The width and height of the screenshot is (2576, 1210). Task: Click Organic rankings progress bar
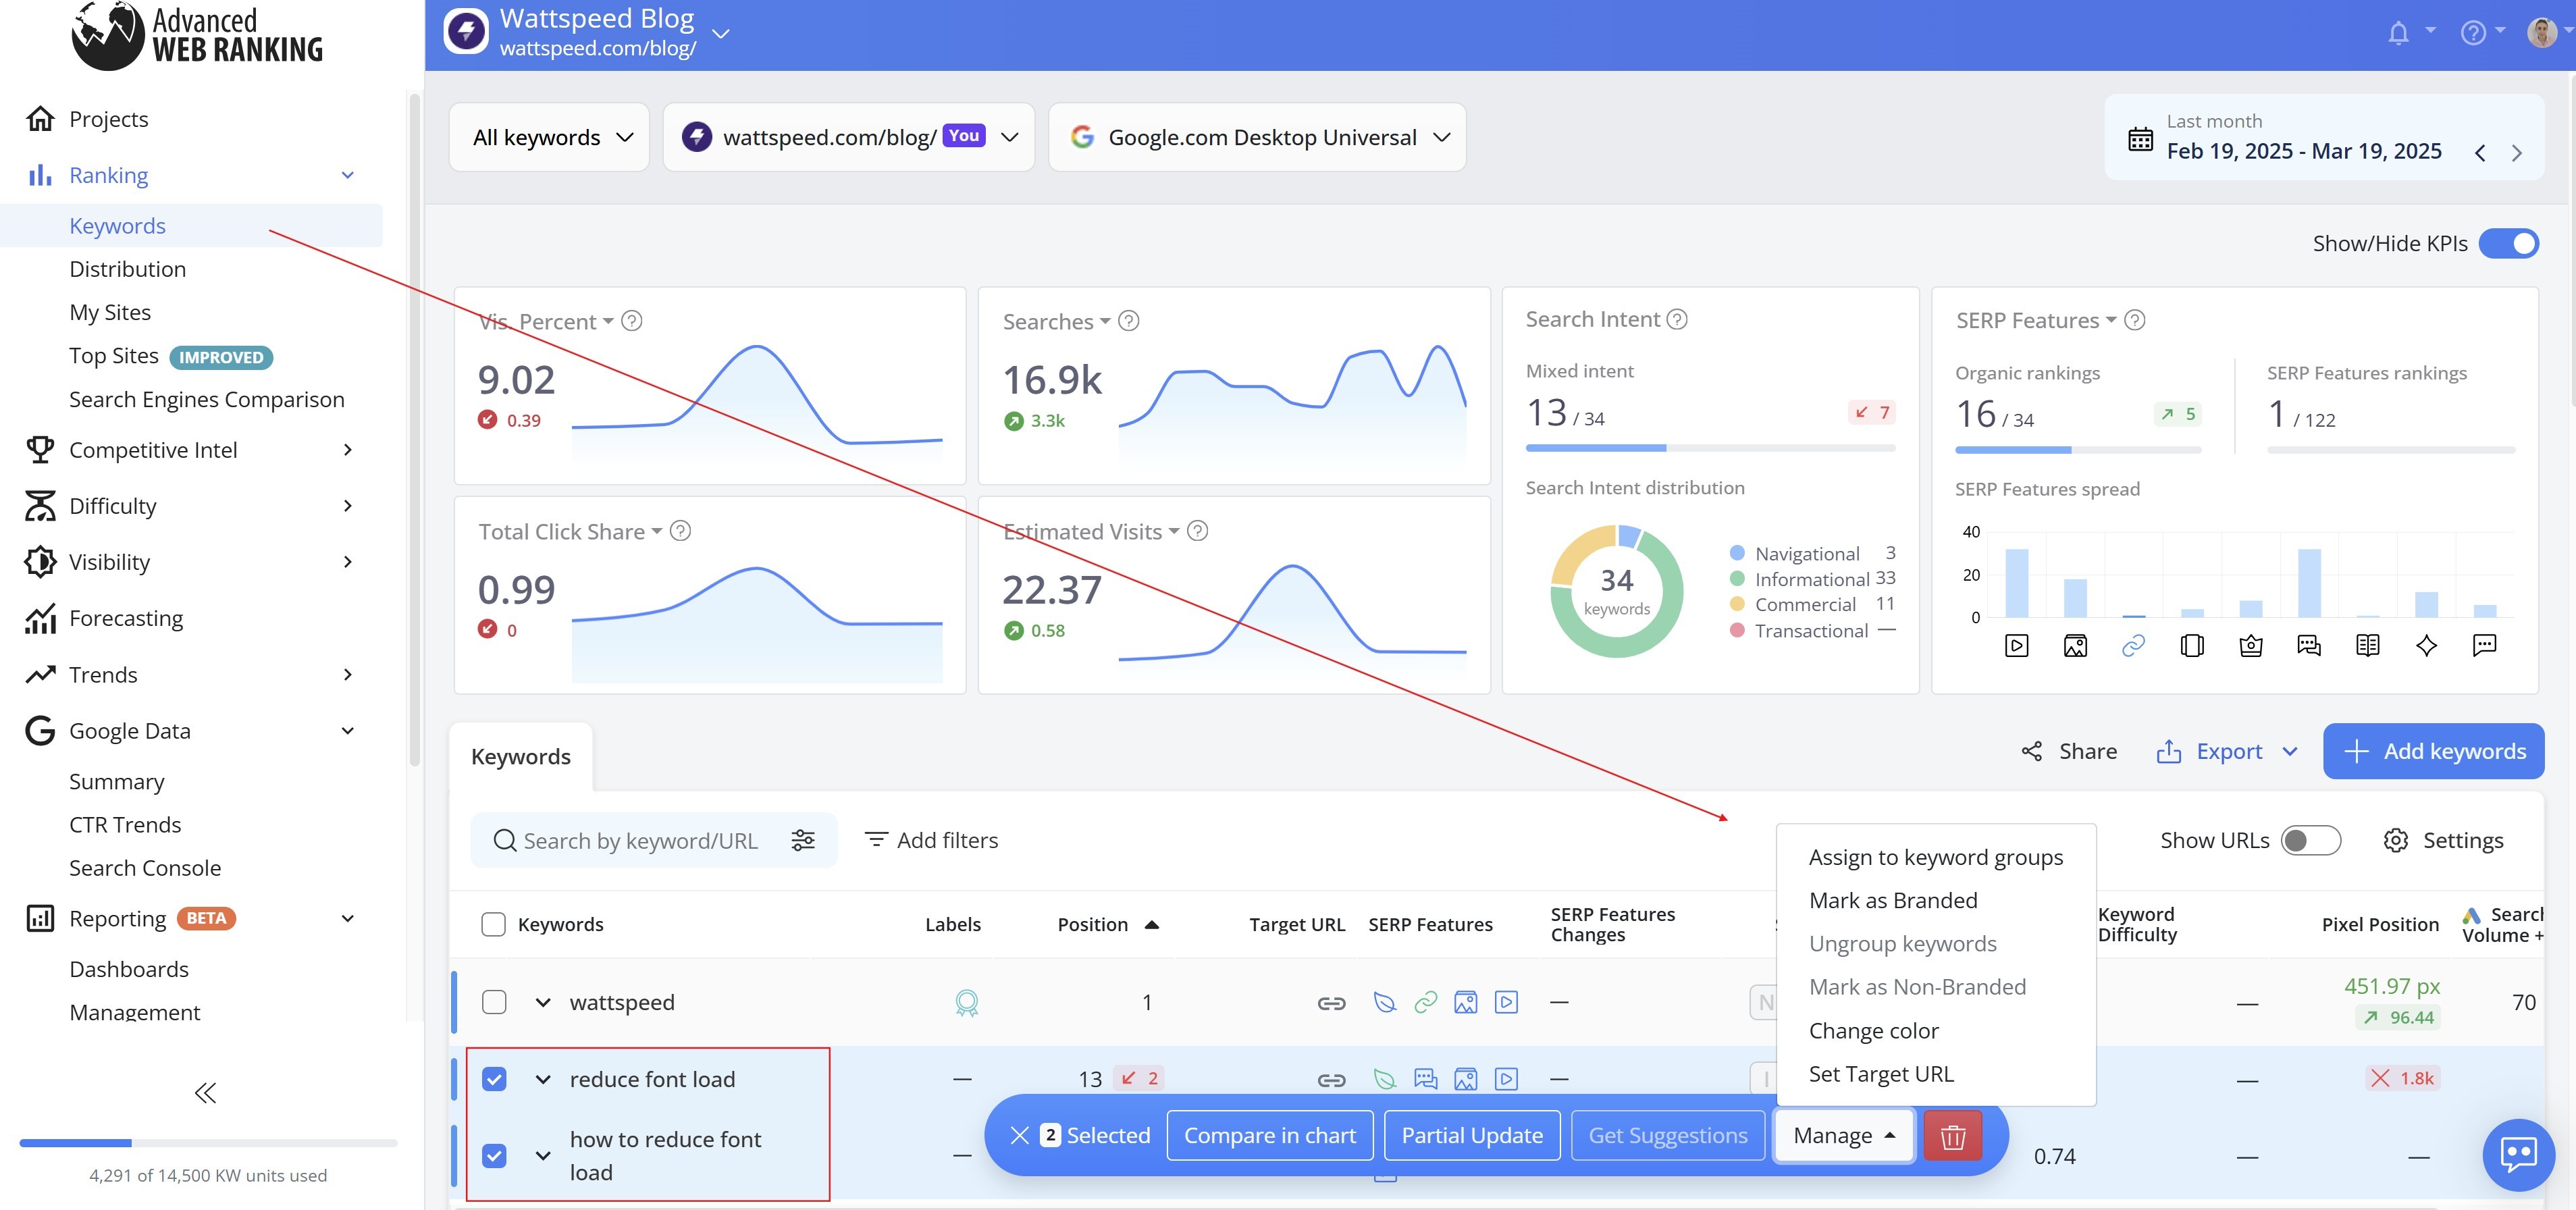2078,450
